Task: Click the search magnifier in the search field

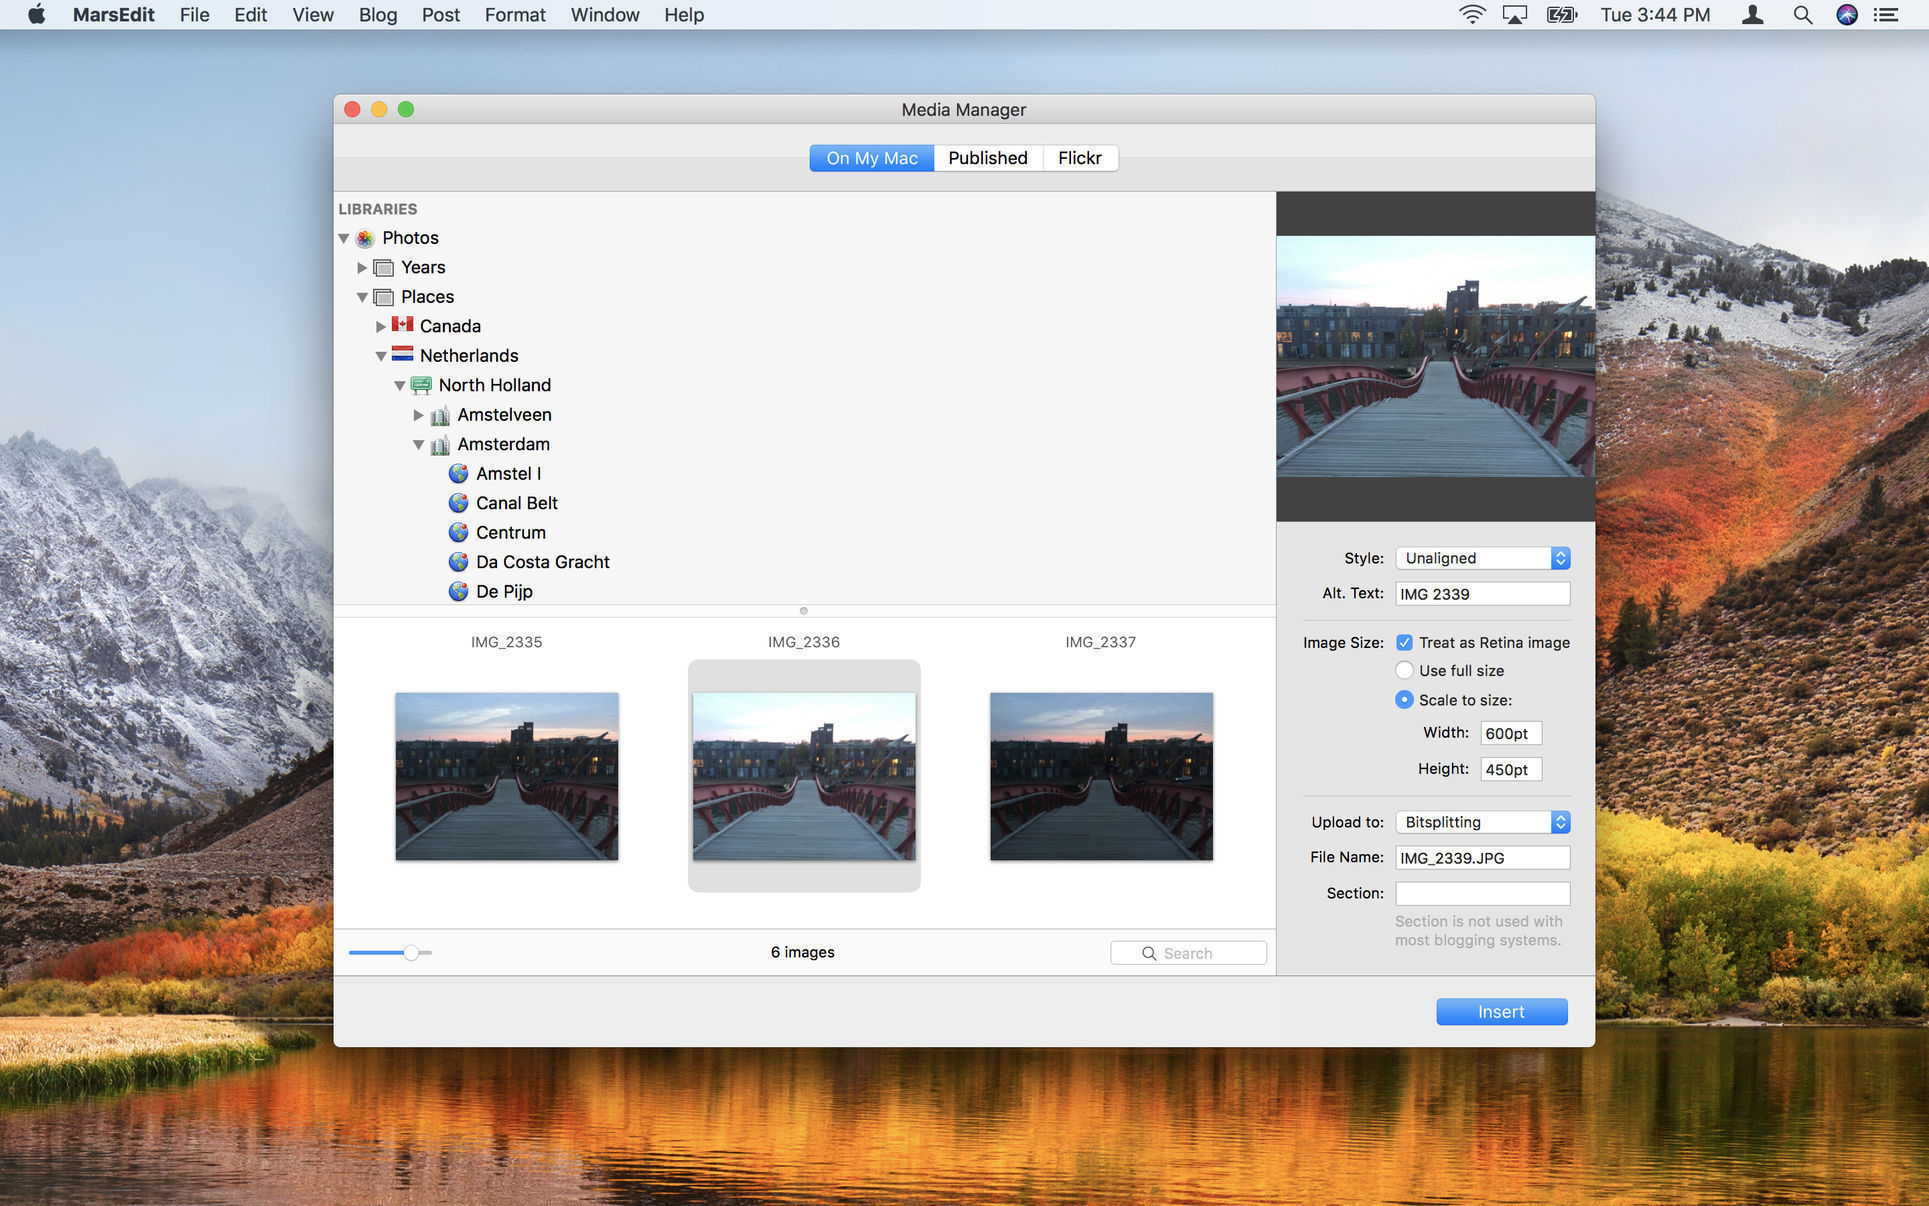Action: [x=1148, y=952]
